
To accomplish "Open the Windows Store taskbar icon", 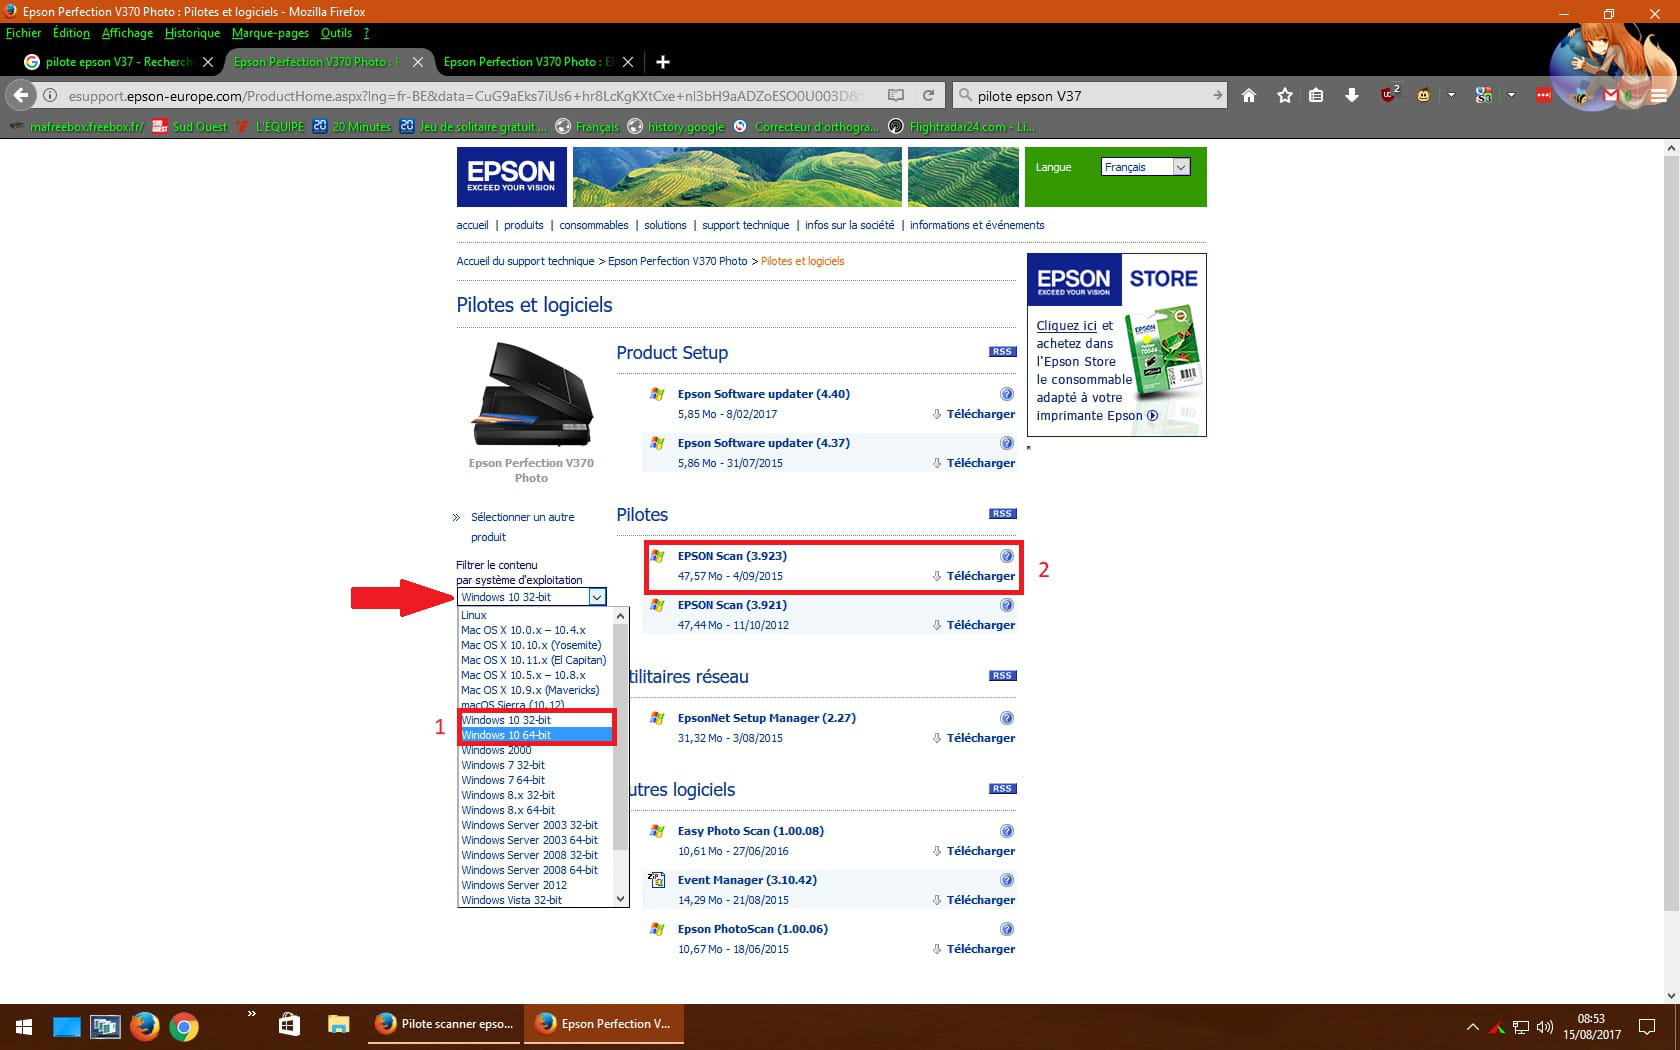I will 289,1025.
